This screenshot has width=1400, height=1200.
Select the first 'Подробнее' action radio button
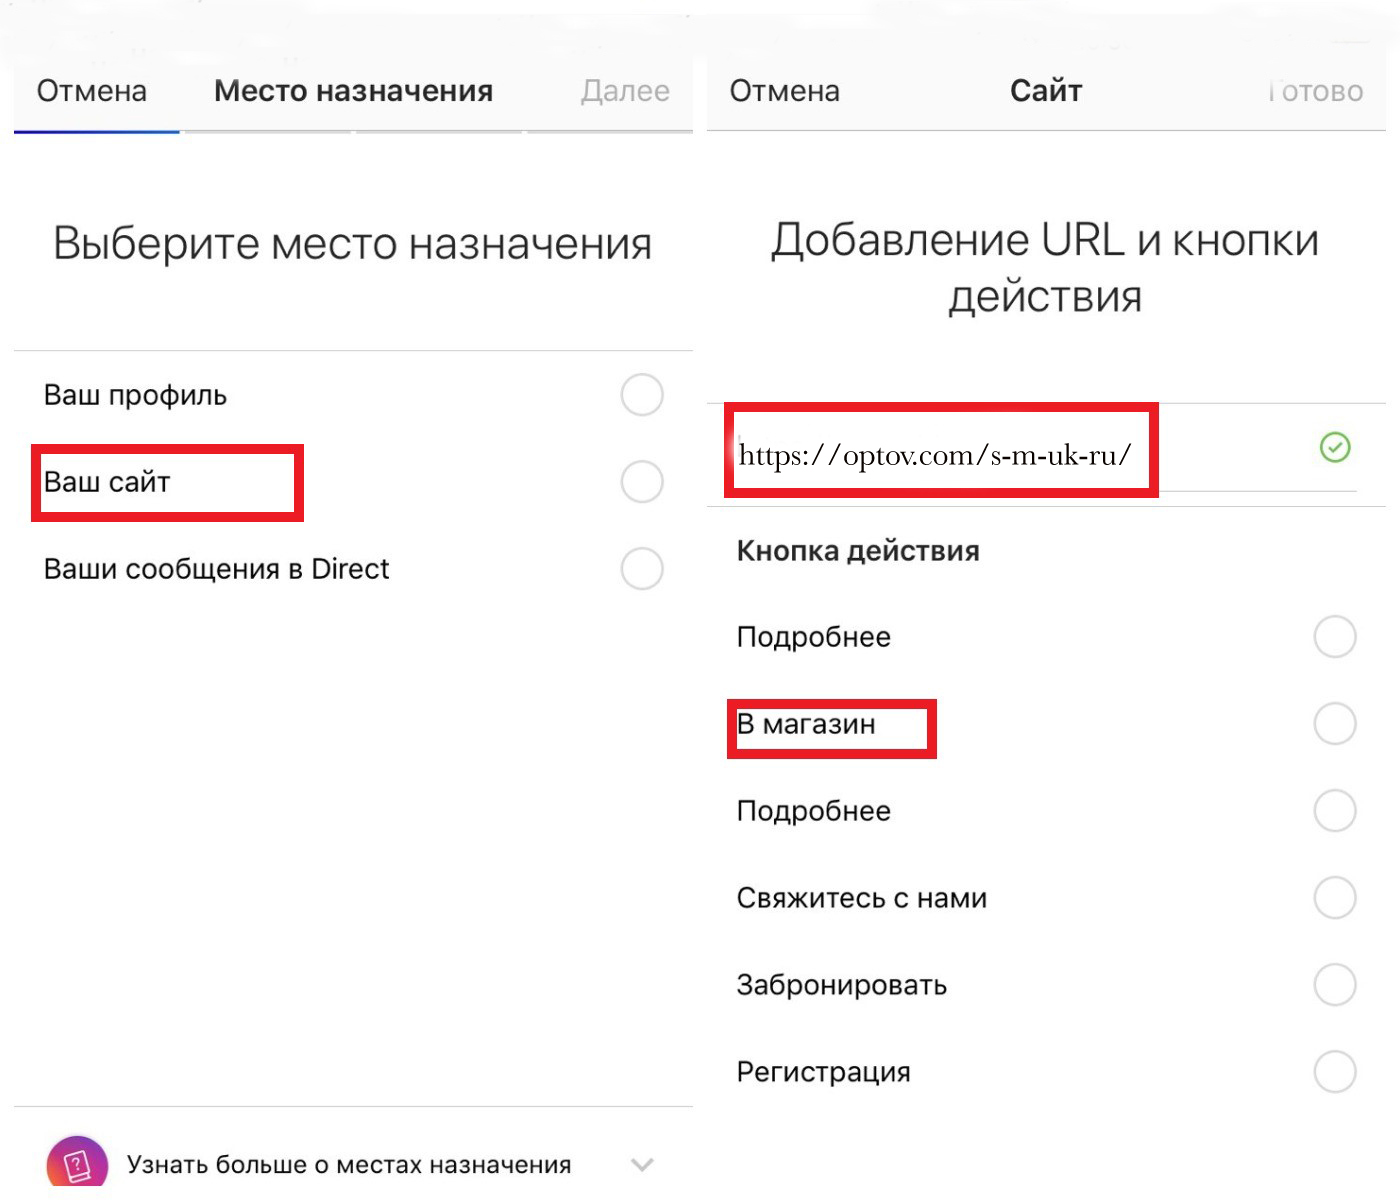click(x=1335, y=637)
